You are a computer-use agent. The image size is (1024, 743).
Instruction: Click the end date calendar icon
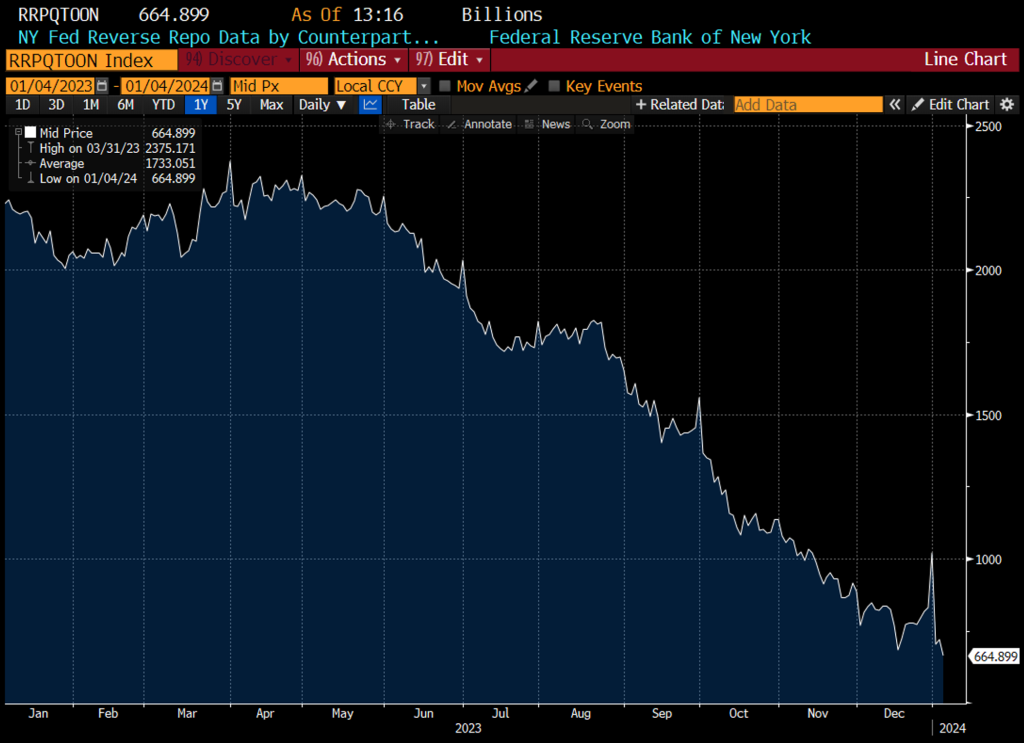pyautogui.click(x=216, y=87)
